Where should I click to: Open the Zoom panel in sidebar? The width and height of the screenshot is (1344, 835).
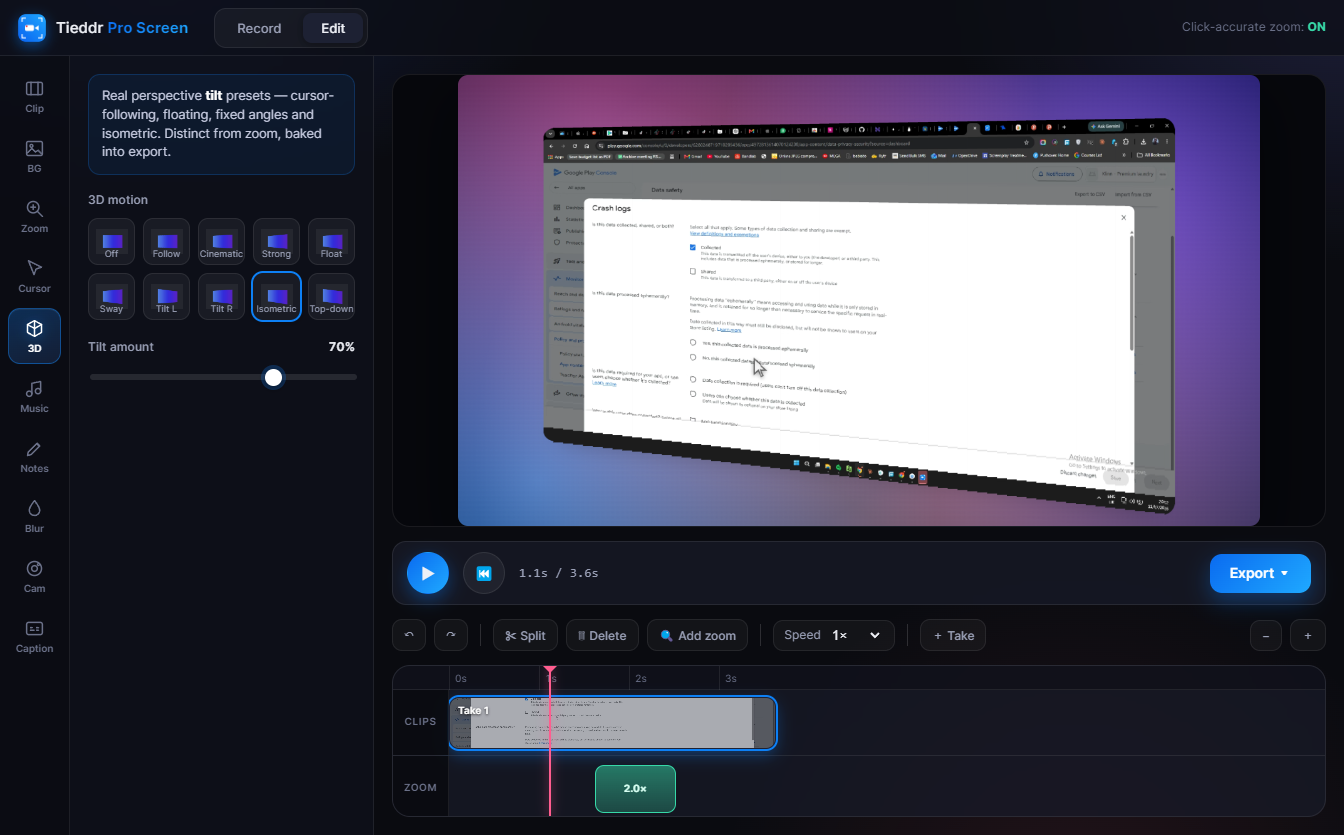[x=34, y=217]
